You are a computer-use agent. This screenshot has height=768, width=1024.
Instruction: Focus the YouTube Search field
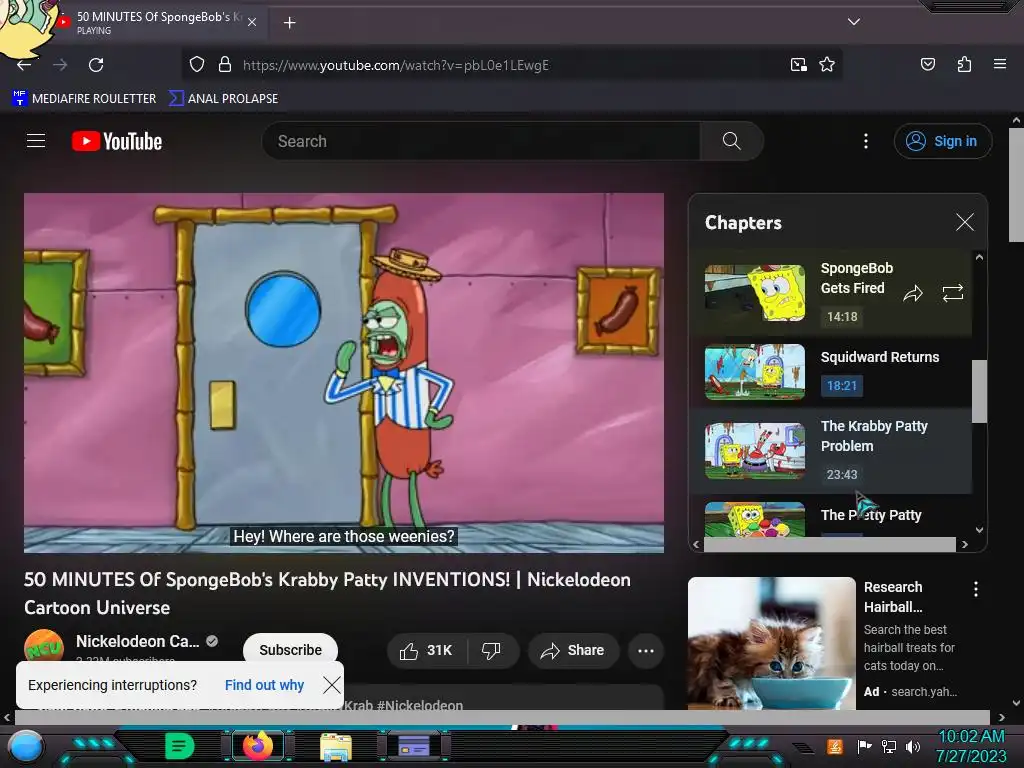click(481, 141)
